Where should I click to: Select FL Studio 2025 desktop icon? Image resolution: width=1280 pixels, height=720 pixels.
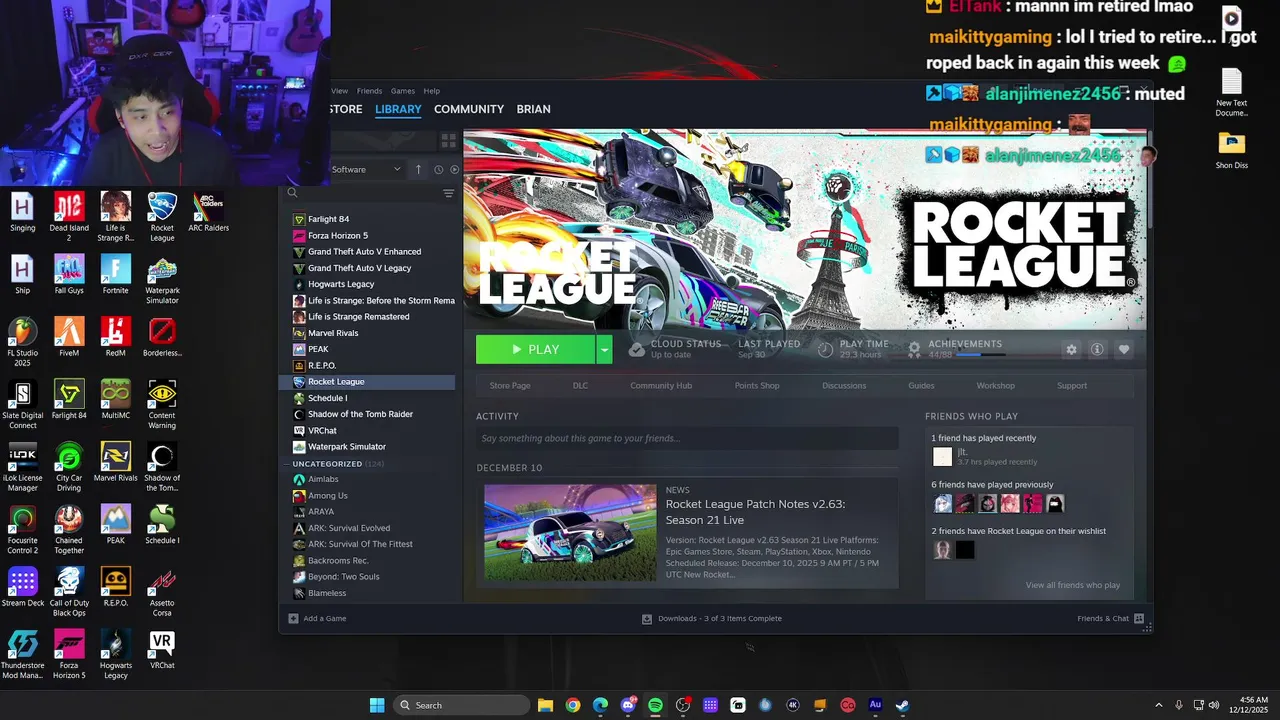tap(22, 342)
